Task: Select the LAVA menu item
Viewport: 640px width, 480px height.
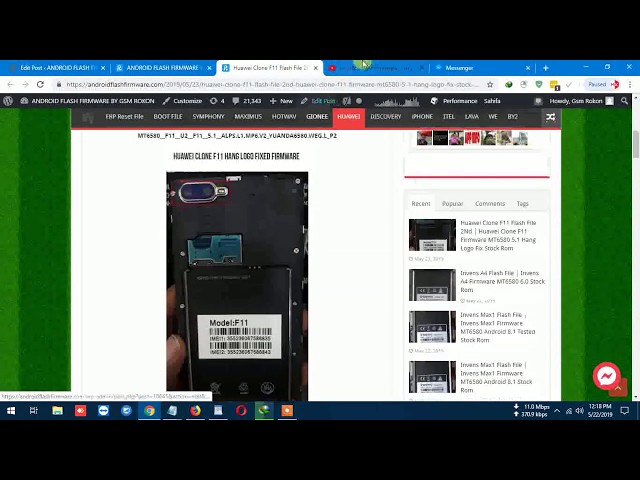Action: [x=471, y=117]
